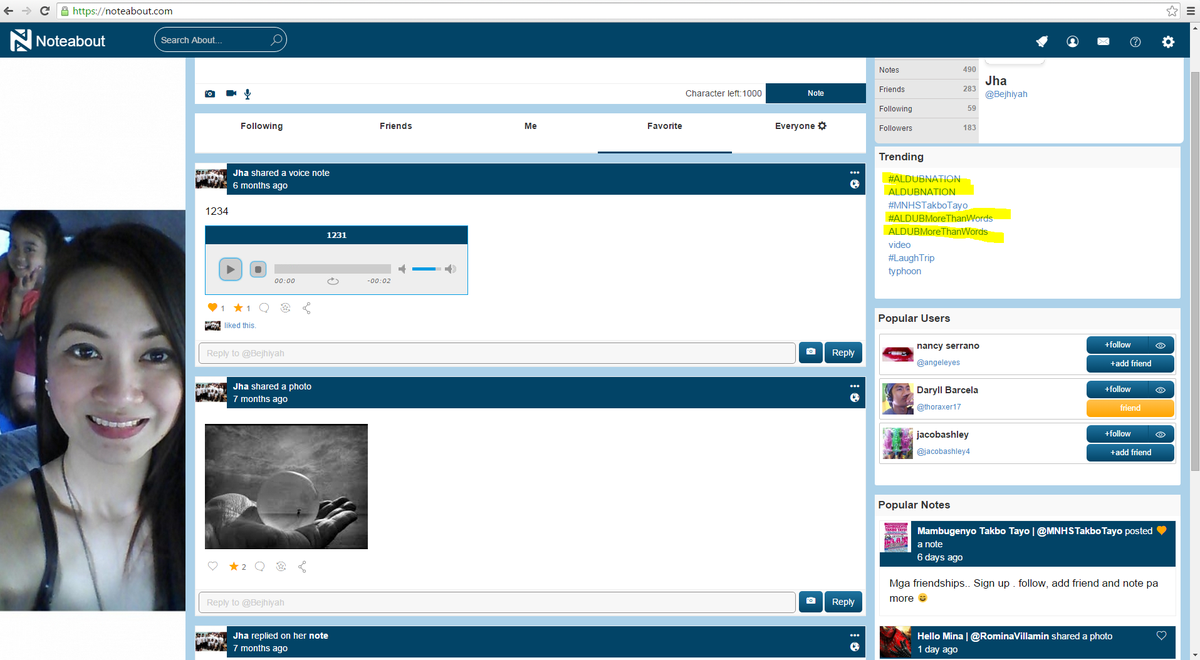1200x660 pixels.
Task: Adjust the voice note volume slider
Action: (x=426, y=269)
